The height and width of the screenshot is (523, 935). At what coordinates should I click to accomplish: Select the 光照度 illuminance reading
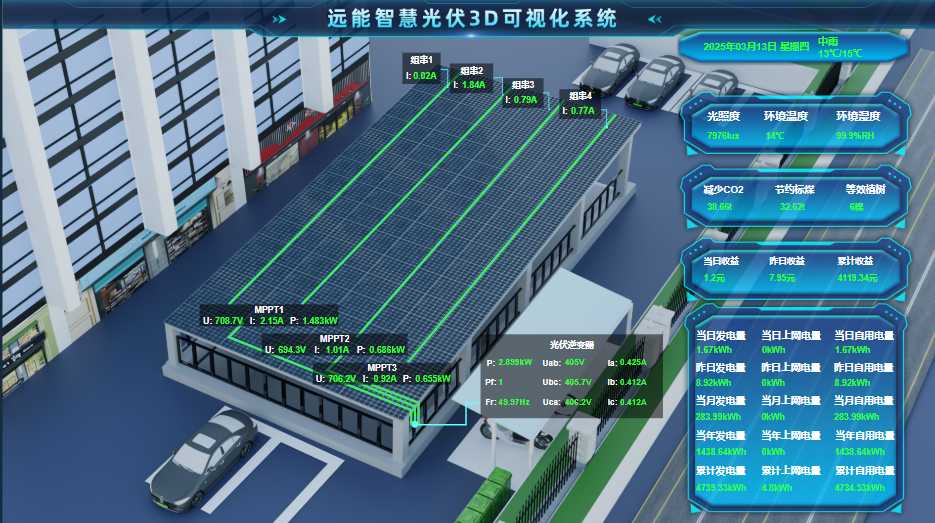(x=723, y=126)
